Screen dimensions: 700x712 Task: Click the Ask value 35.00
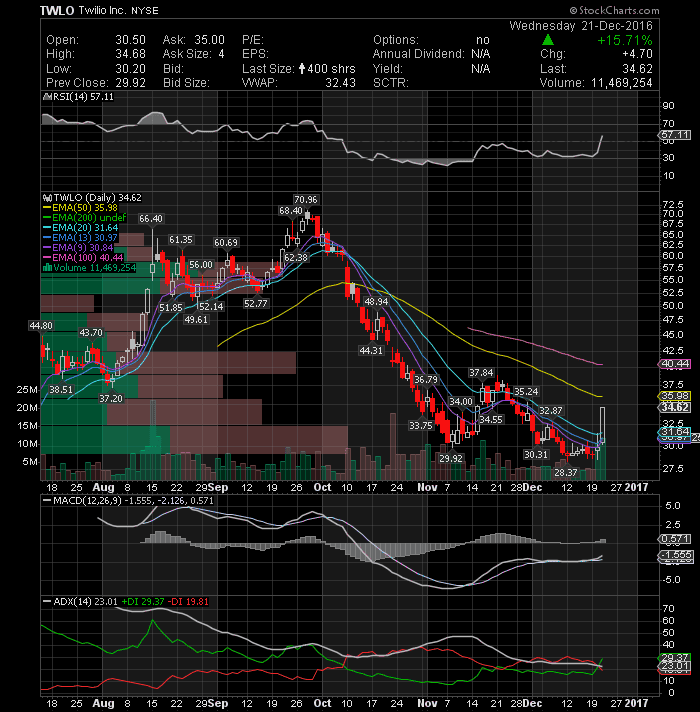[209, 40]
